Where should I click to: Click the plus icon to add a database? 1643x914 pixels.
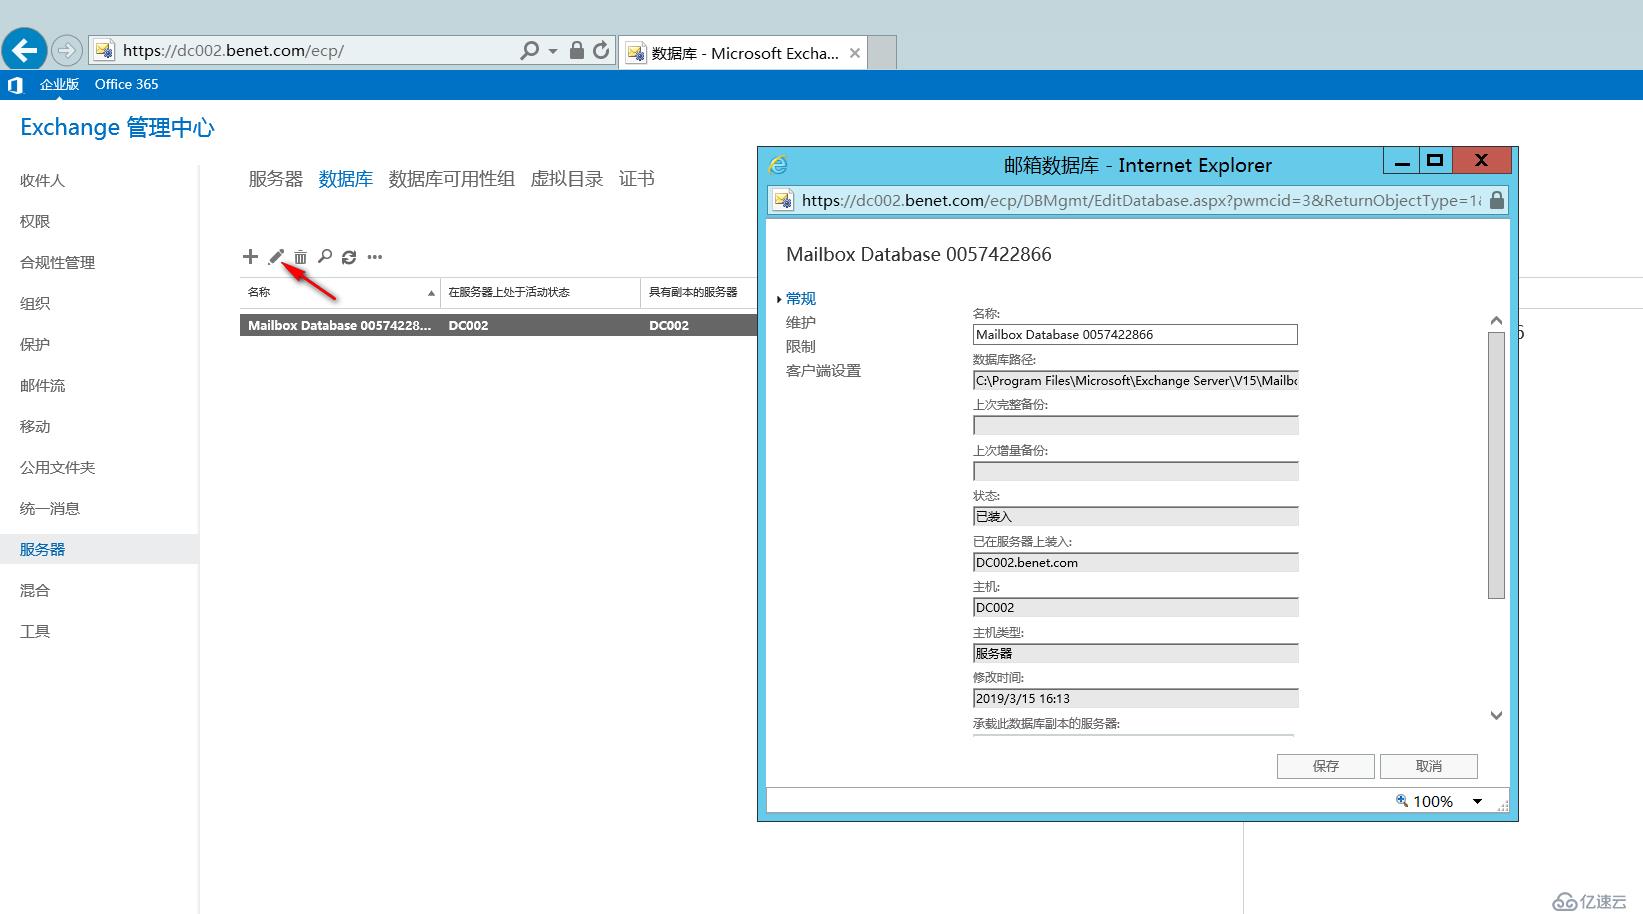(x=250, y=257)
